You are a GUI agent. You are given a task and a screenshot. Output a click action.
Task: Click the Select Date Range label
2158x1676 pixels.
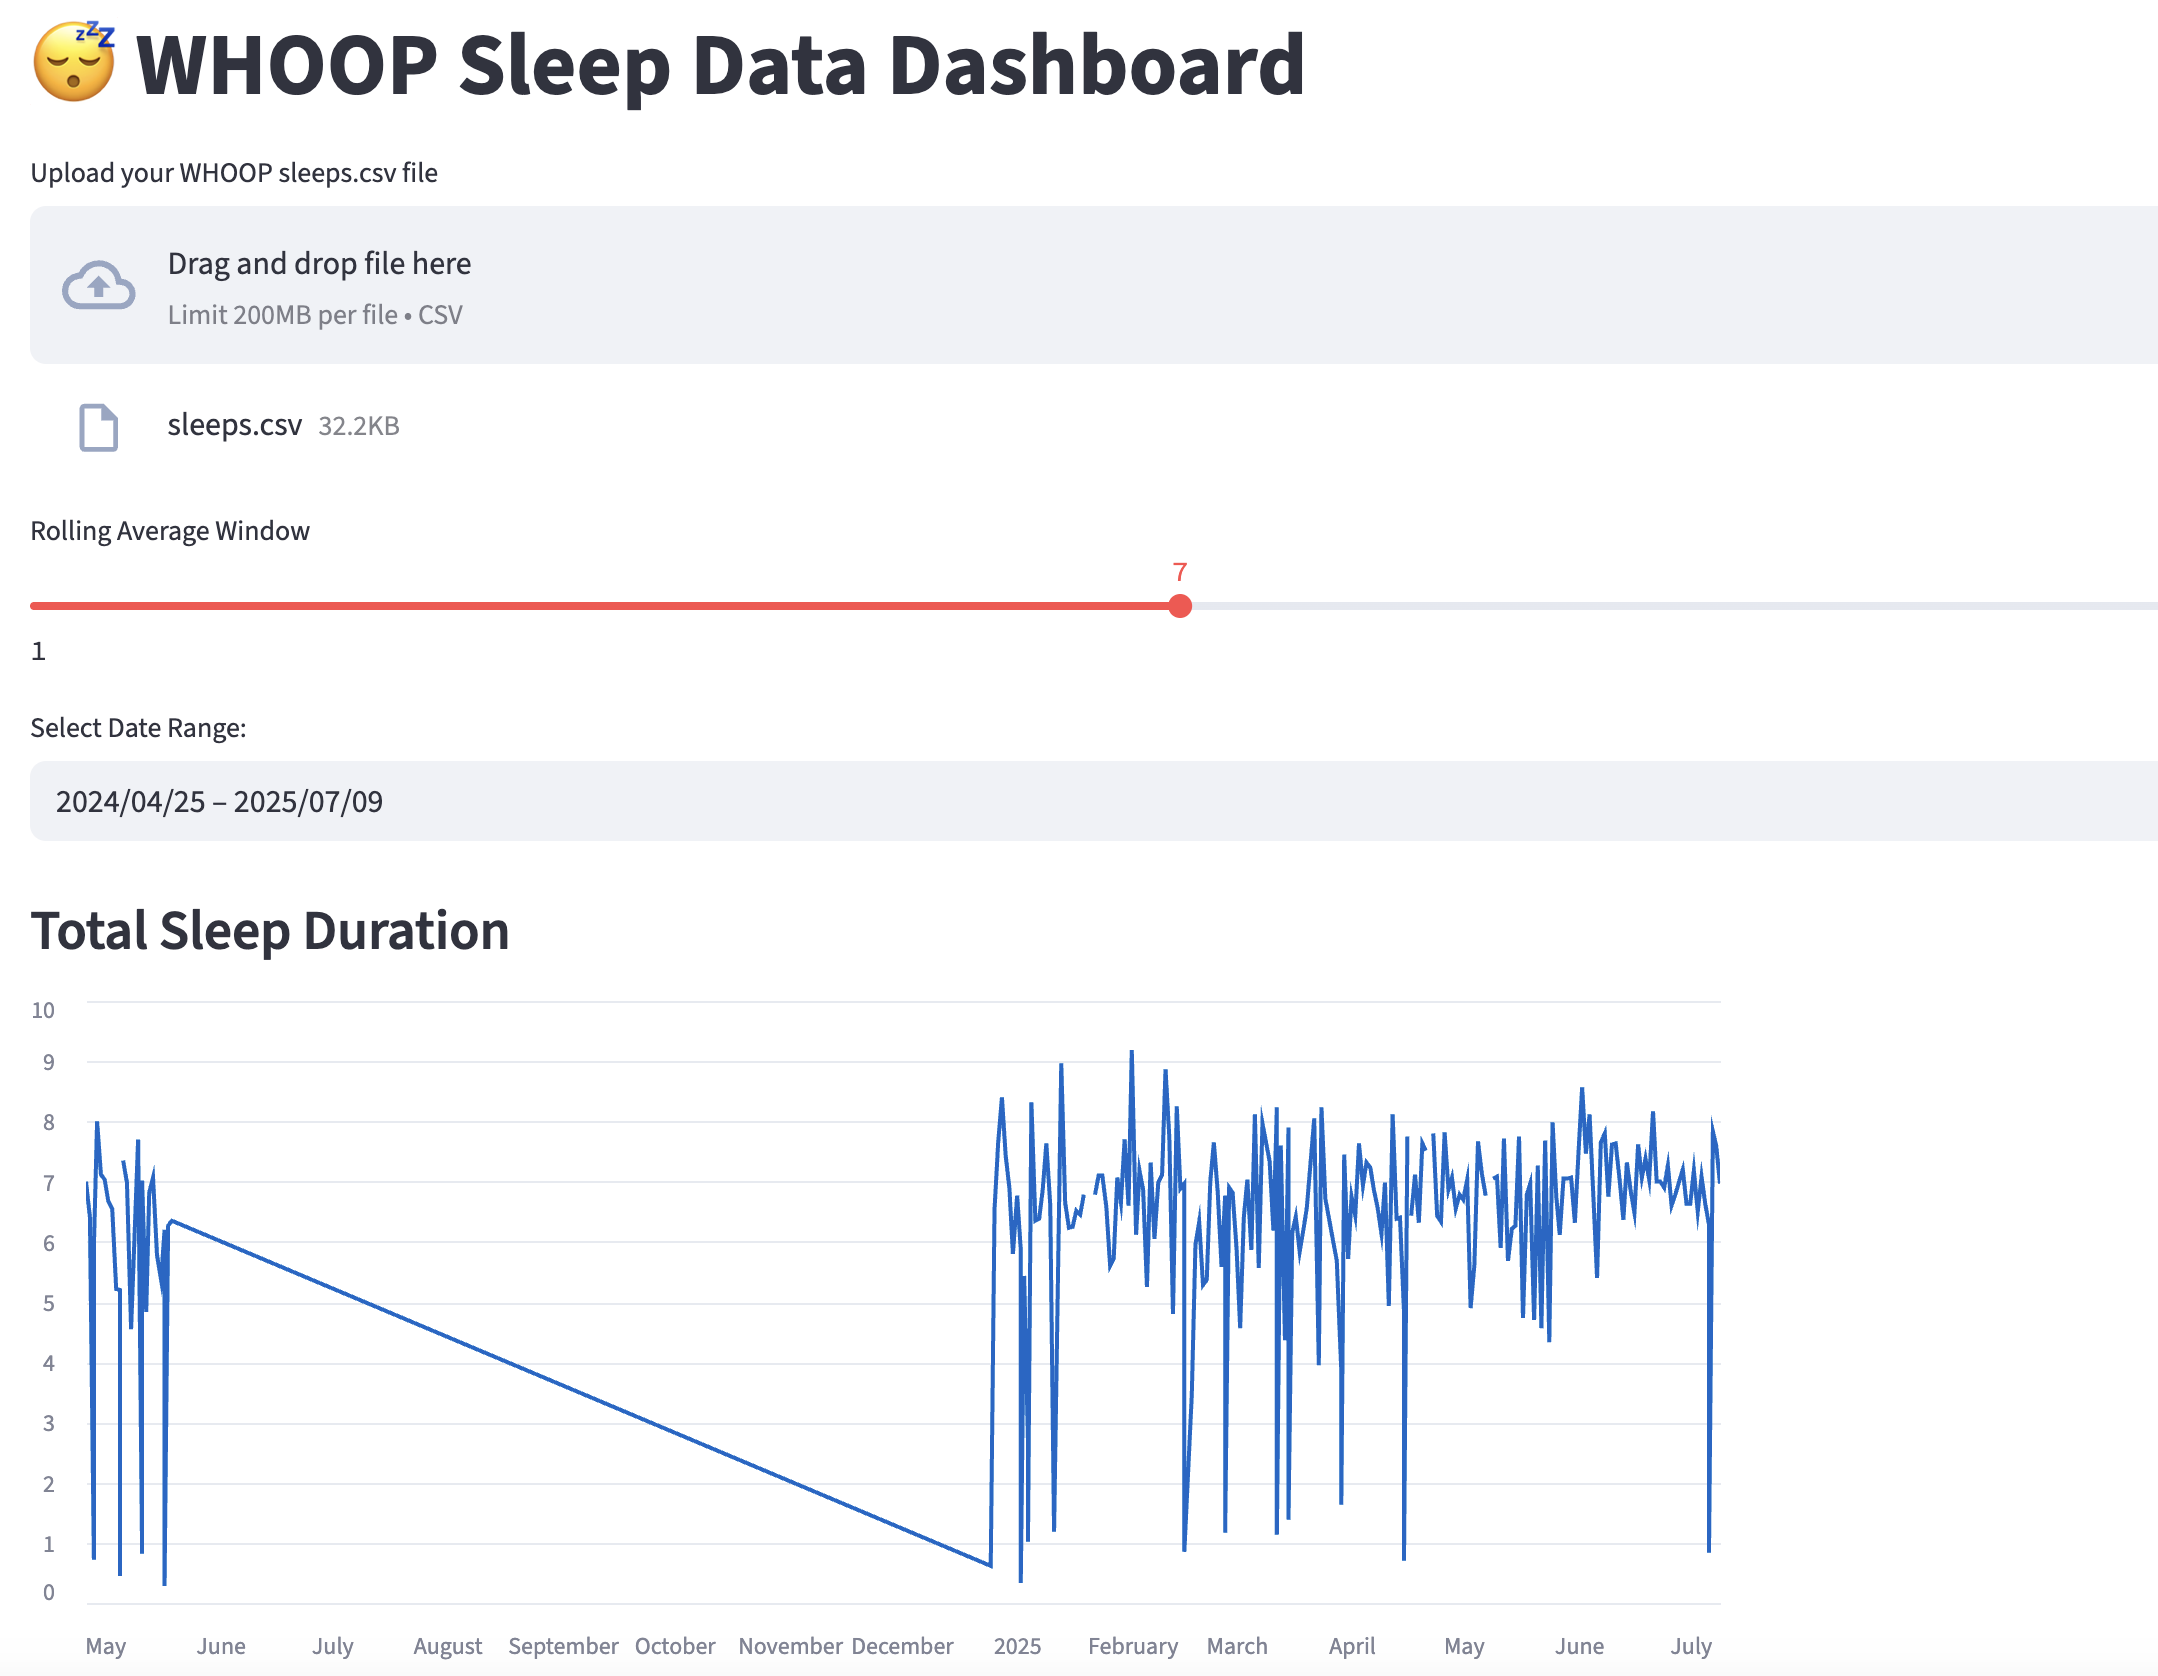[x=138, y=727]
